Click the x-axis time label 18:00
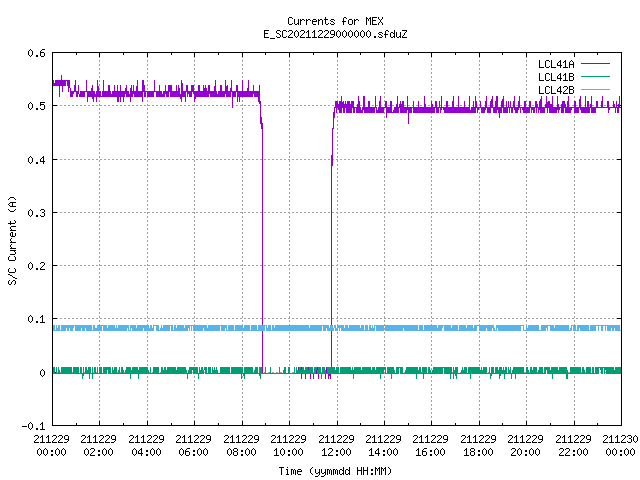Viewport: 640px width, 480px height. point(478,452)
